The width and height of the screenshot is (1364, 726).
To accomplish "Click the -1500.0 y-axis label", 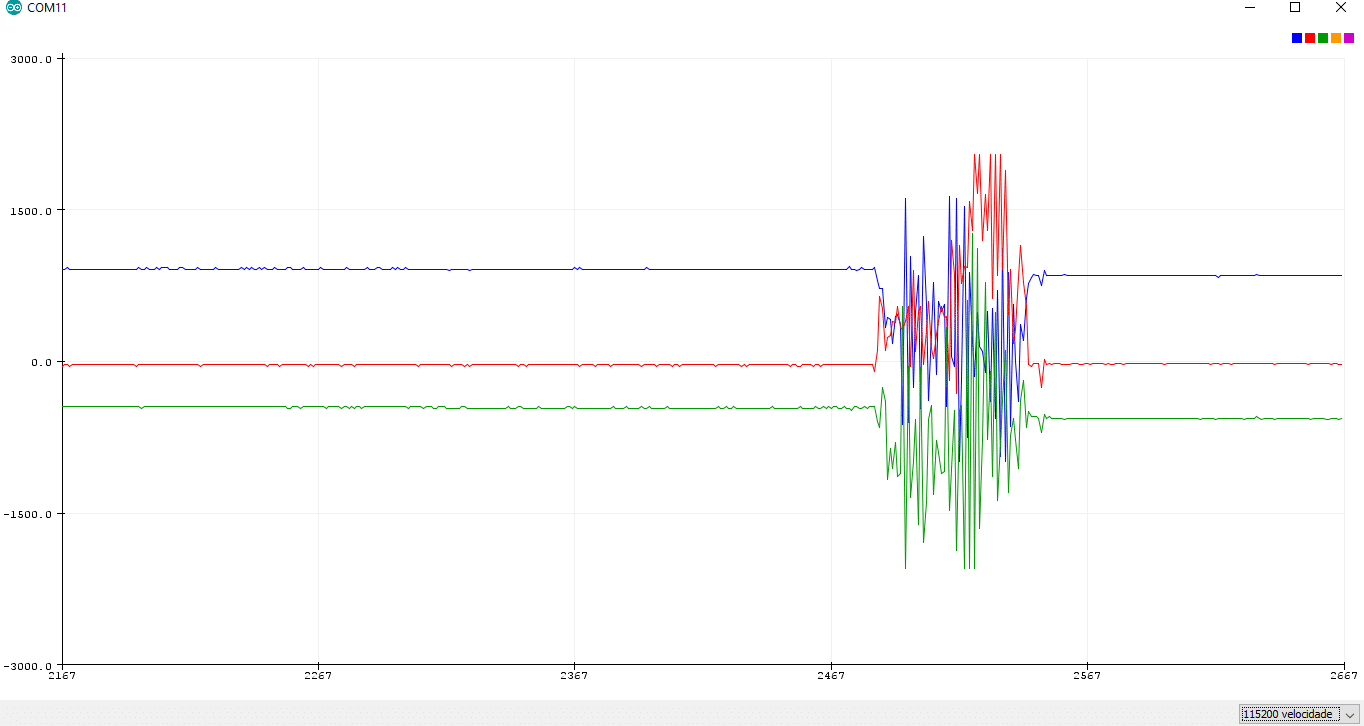I will coord(29,515).
